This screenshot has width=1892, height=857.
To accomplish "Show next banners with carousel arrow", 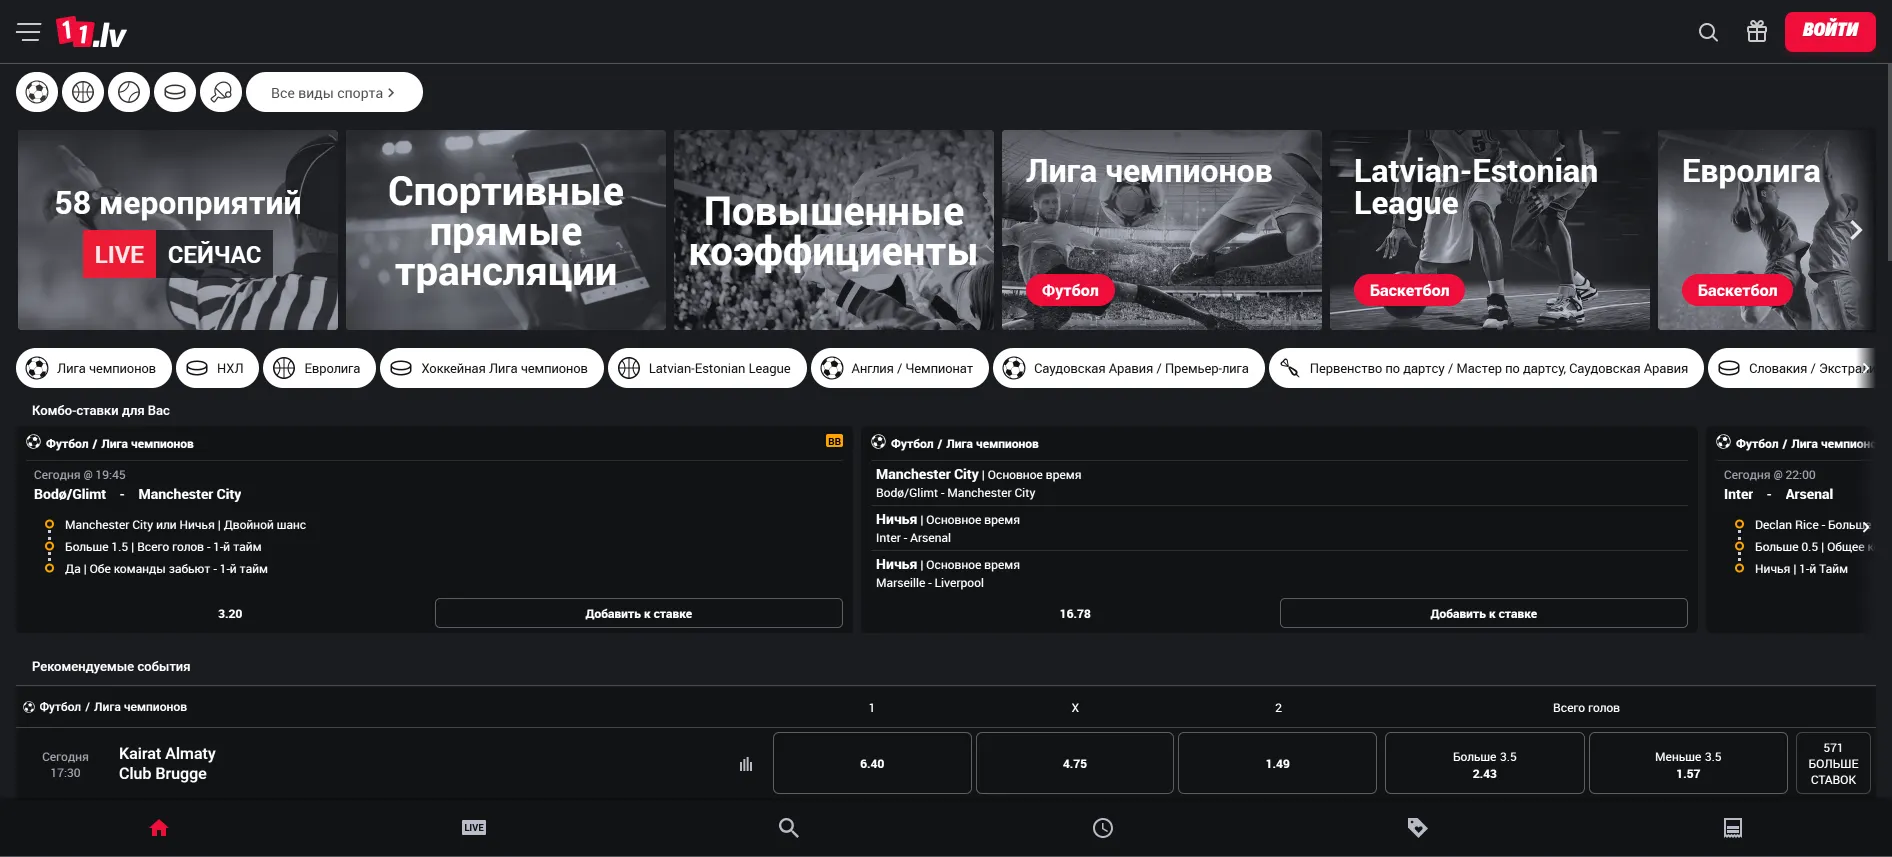I will click(1856, 230).
